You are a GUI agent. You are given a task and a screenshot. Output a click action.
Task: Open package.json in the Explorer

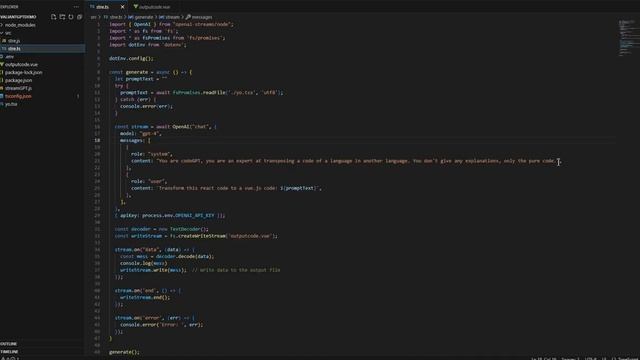(x=18, y=80)
